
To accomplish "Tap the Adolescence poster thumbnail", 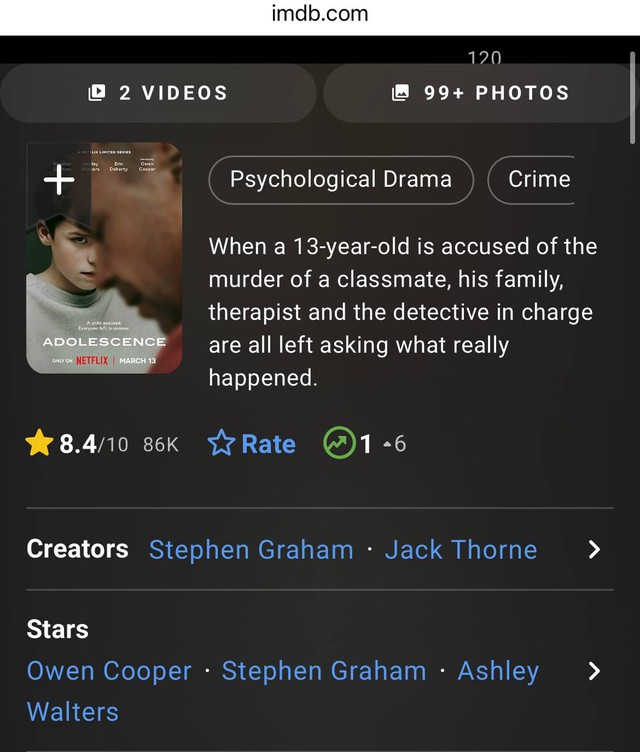I will tap(104, 258).
